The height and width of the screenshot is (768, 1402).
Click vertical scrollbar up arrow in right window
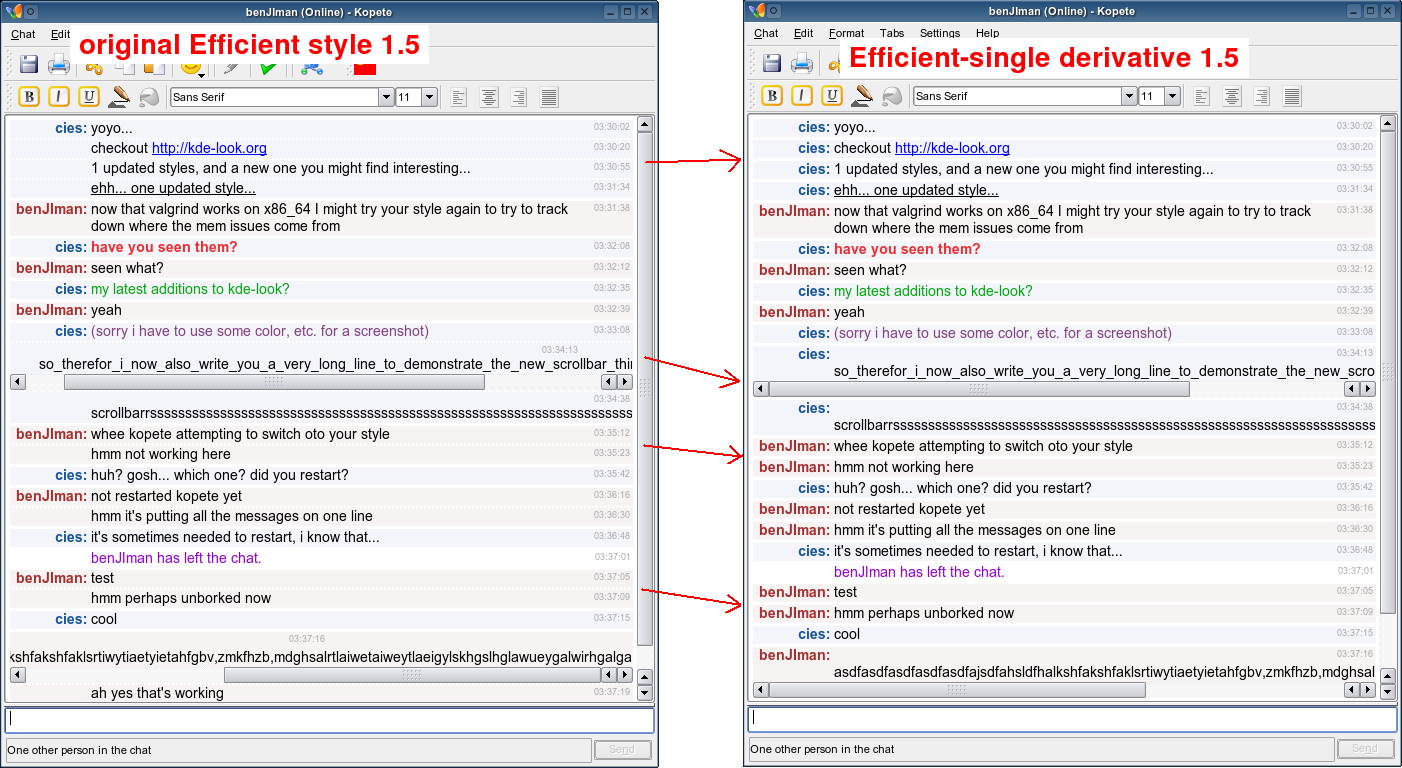[x=1388, y=124]
